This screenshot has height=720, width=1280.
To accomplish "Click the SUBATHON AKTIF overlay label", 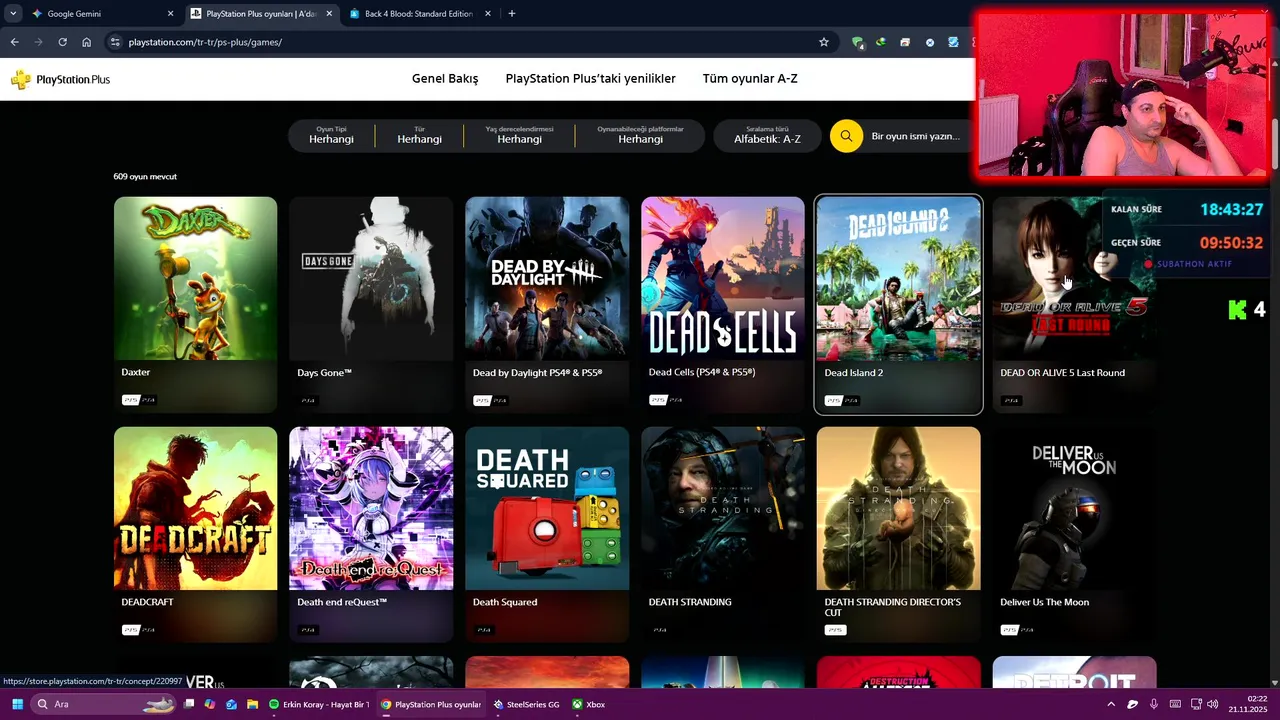I will coord(1194,264).
